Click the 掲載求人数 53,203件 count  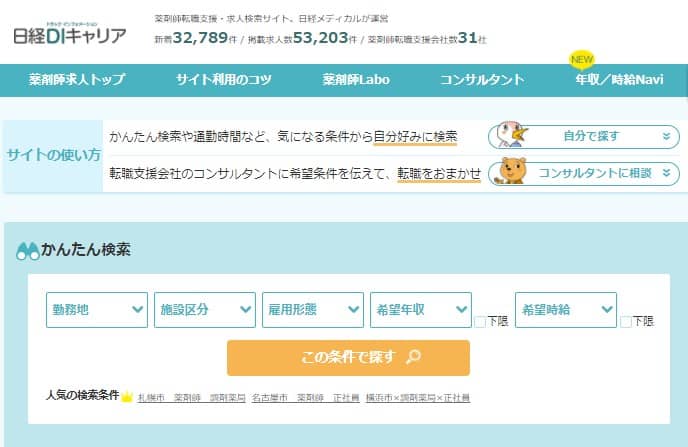coord(302,38)
